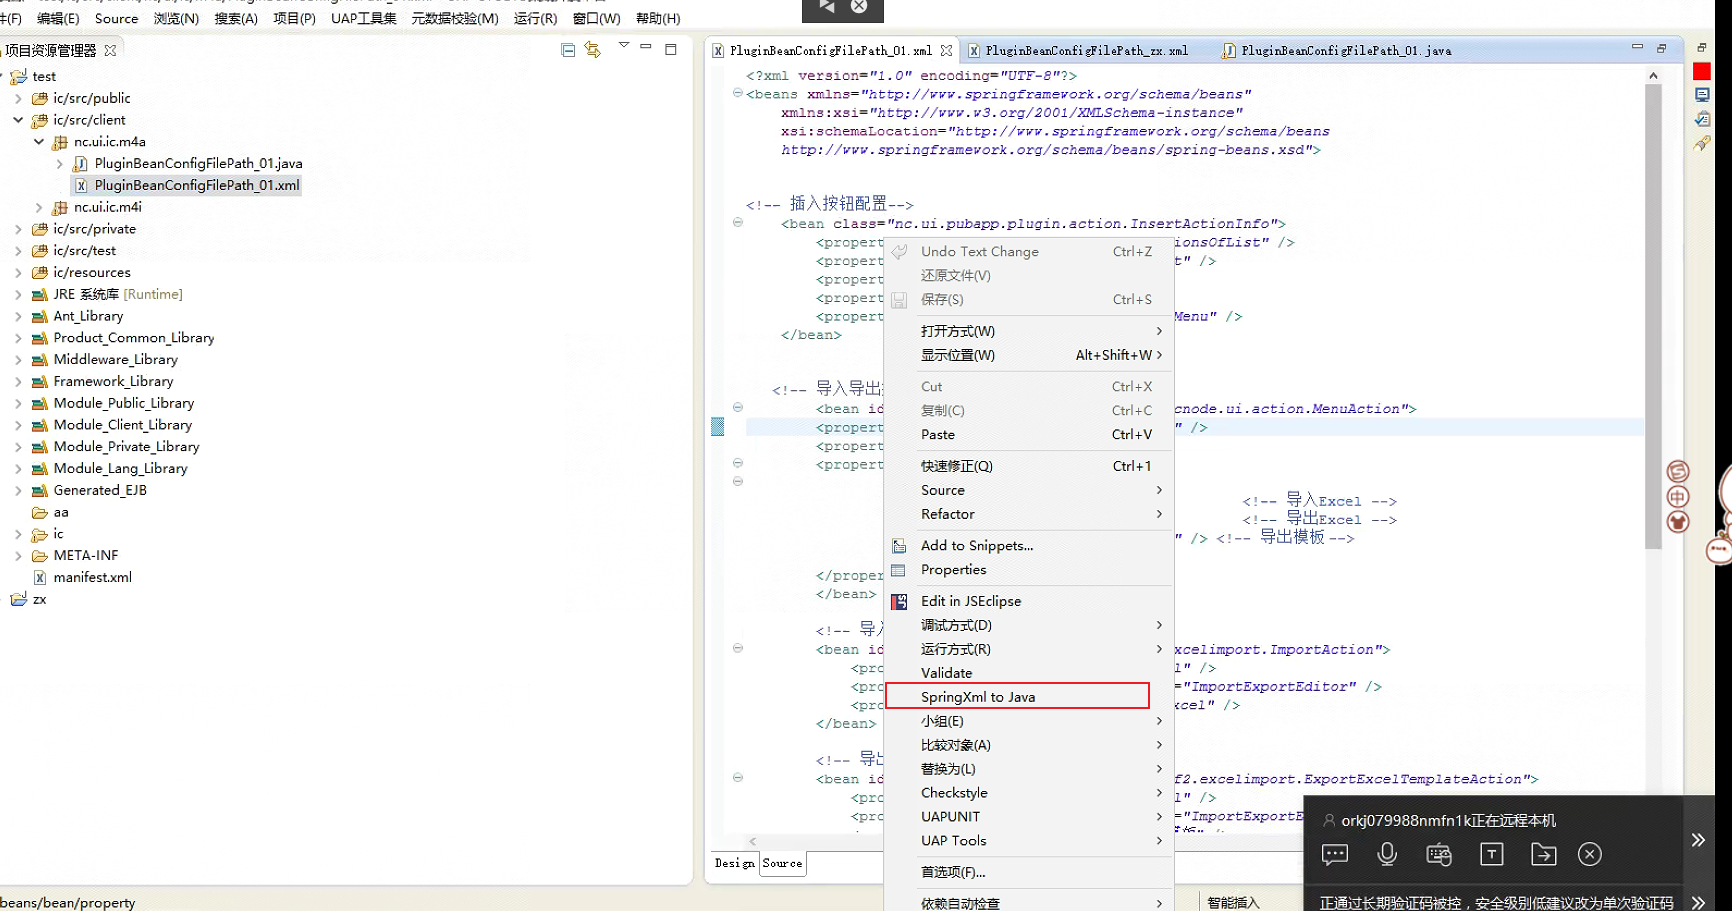
Task: Click the Properties menu icon
Action: [x=899, y=570]
